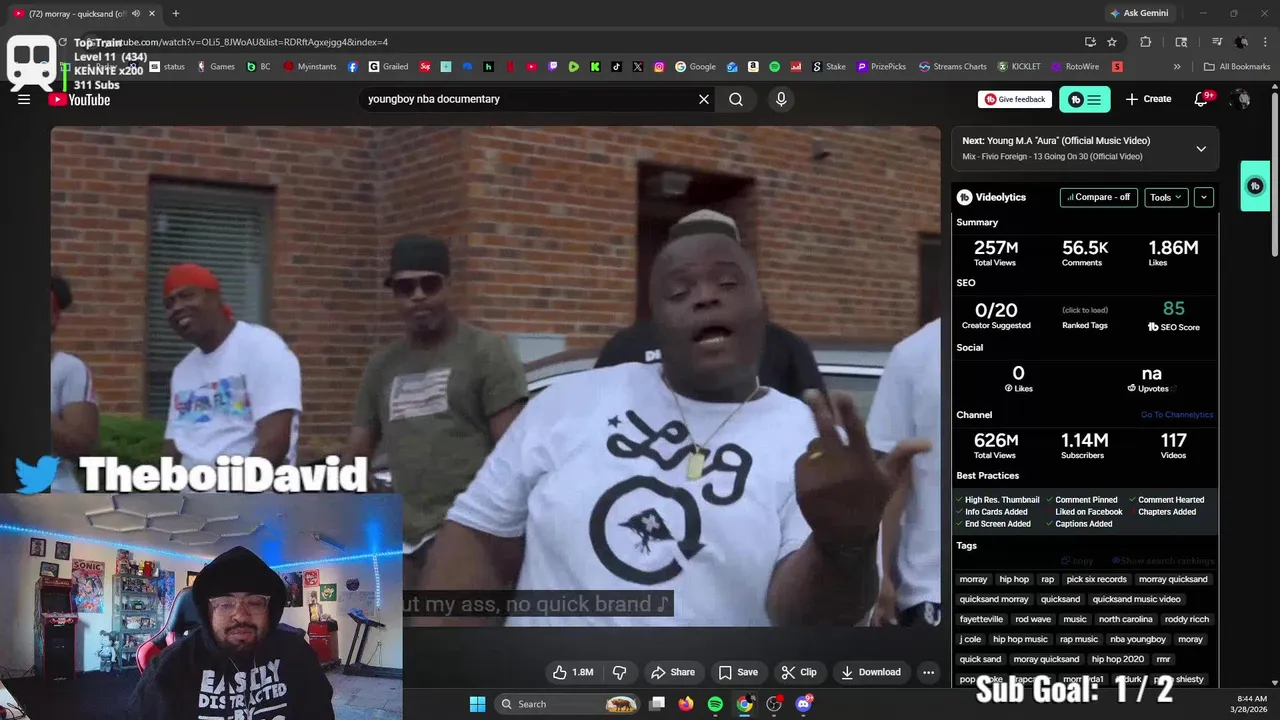The image size is (1280, 720).
Task: Open the Streams Charts bookmark
Action: [x=952, y=67]
